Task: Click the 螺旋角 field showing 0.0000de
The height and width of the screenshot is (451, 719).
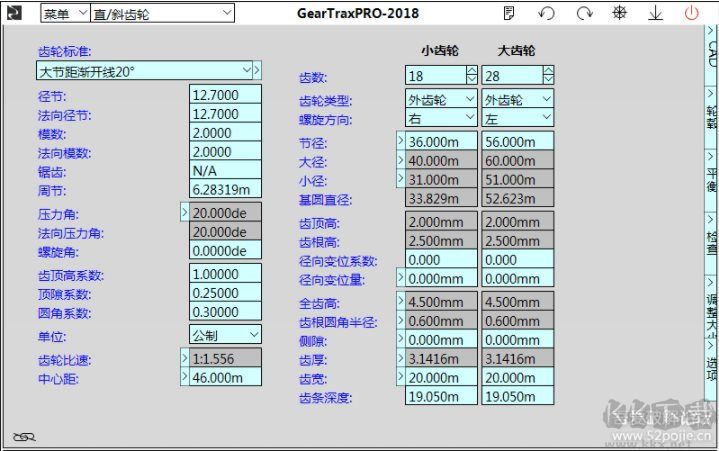Action: pyautogui.click(x=225, y=250)
